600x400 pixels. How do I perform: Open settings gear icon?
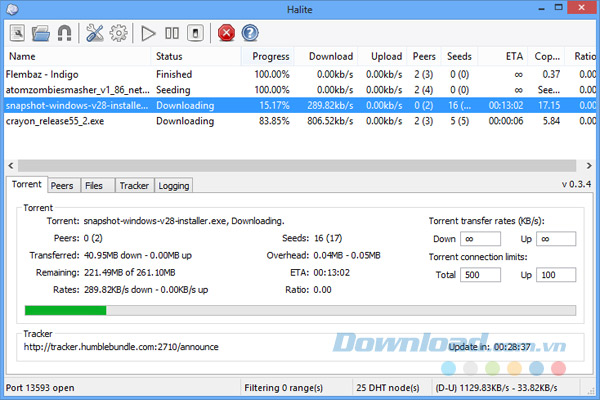[119, 33]
